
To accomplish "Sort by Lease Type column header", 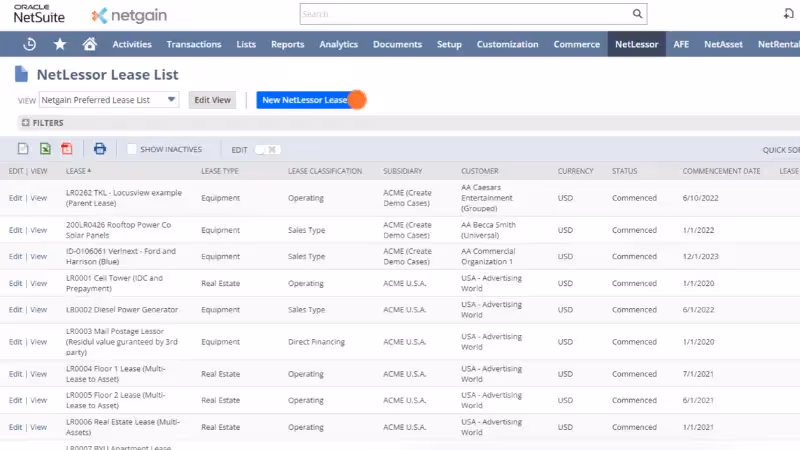I will 220,171.
